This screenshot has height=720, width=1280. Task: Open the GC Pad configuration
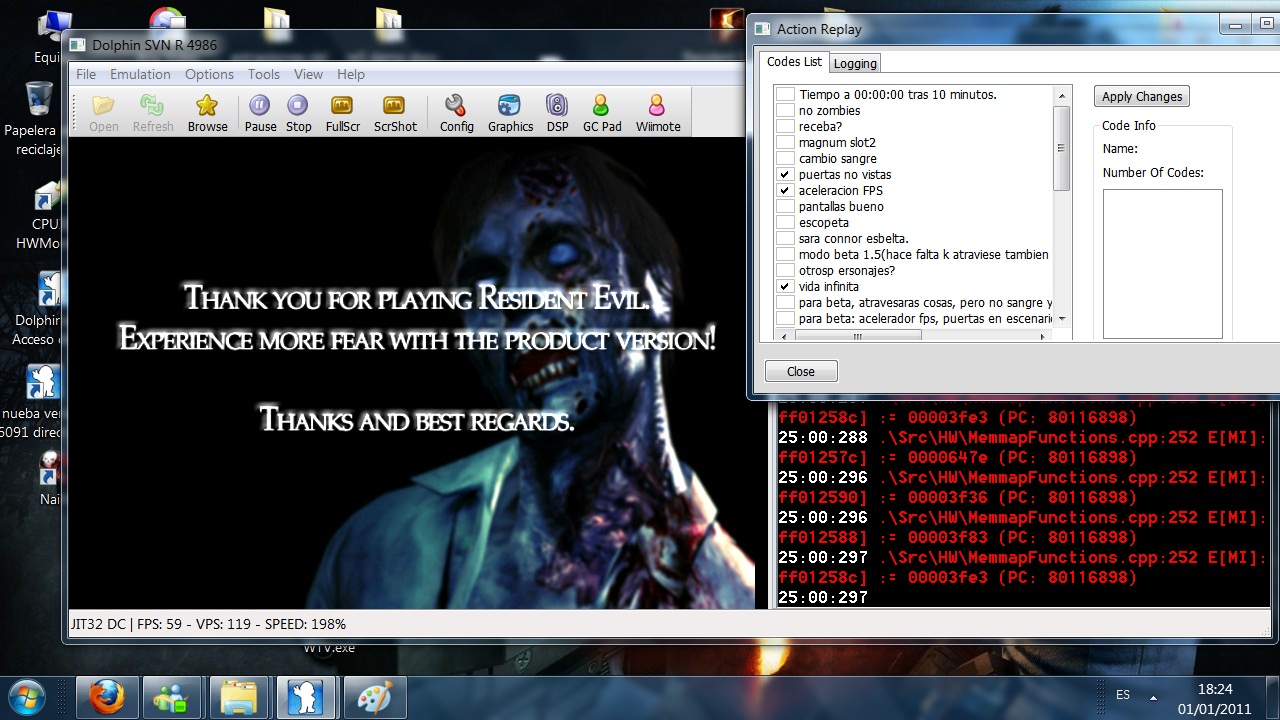pos(601,106)
